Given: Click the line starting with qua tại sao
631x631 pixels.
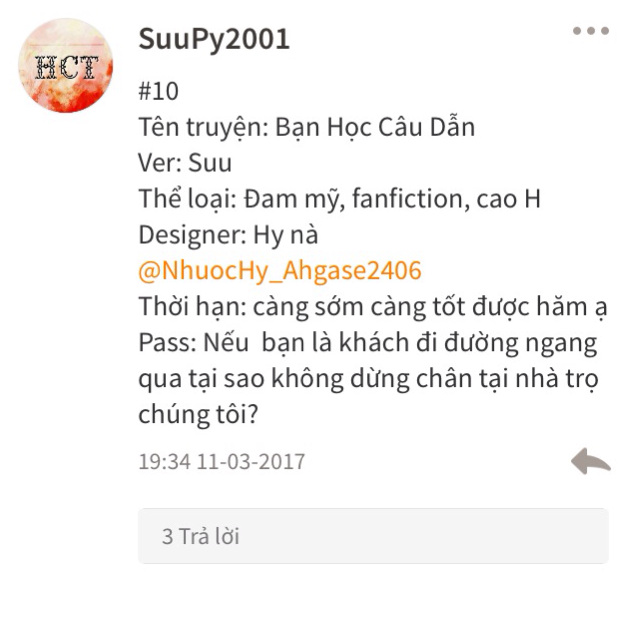Looking at the screenshot, I should pos(369,379).
